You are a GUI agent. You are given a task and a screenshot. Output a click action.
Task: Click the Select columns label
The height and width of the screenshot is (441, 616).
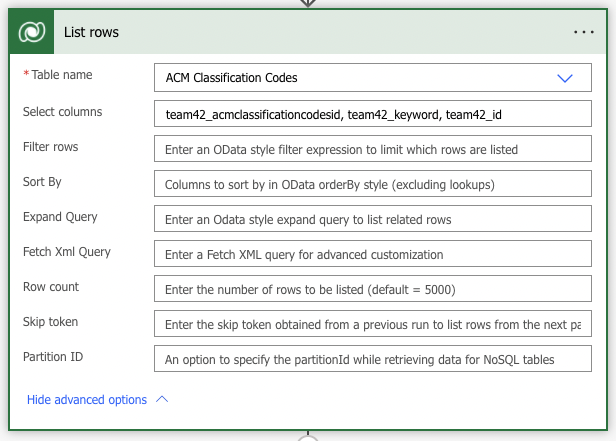(62, 112)
